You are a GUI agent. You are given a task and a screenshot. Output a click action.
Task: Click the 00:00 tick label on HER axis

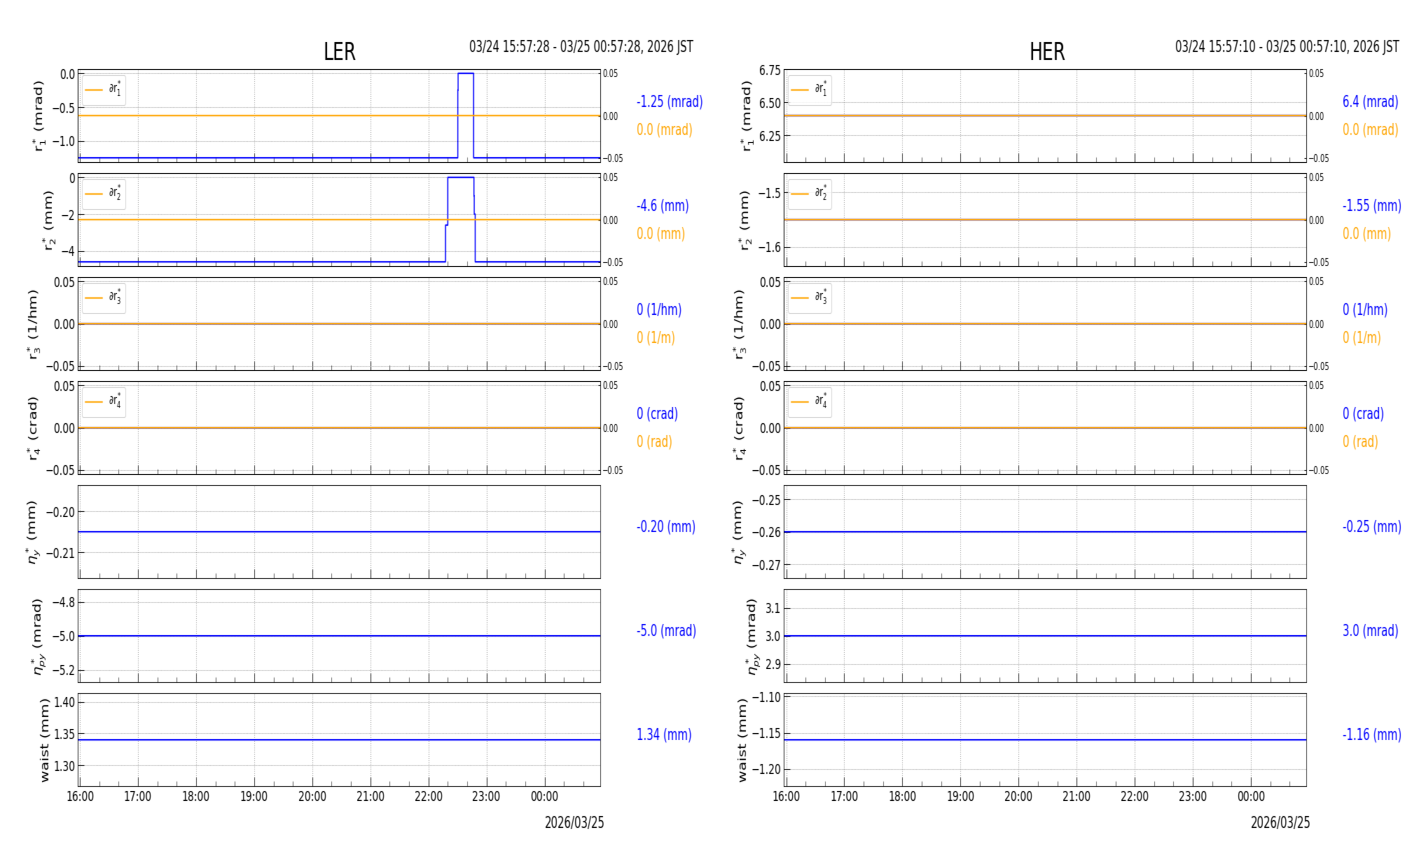tap(1251, 797)
